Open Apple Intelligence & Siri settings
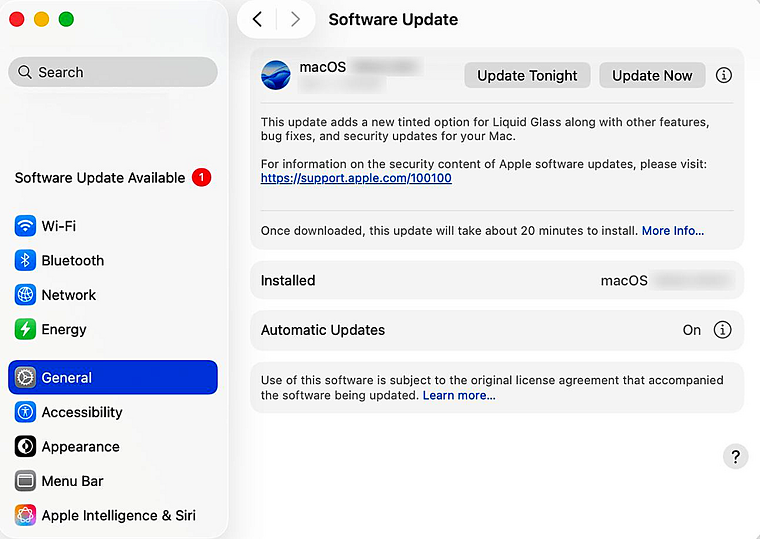The height and width of the screenshot is (539, 760). pos(113,515)
